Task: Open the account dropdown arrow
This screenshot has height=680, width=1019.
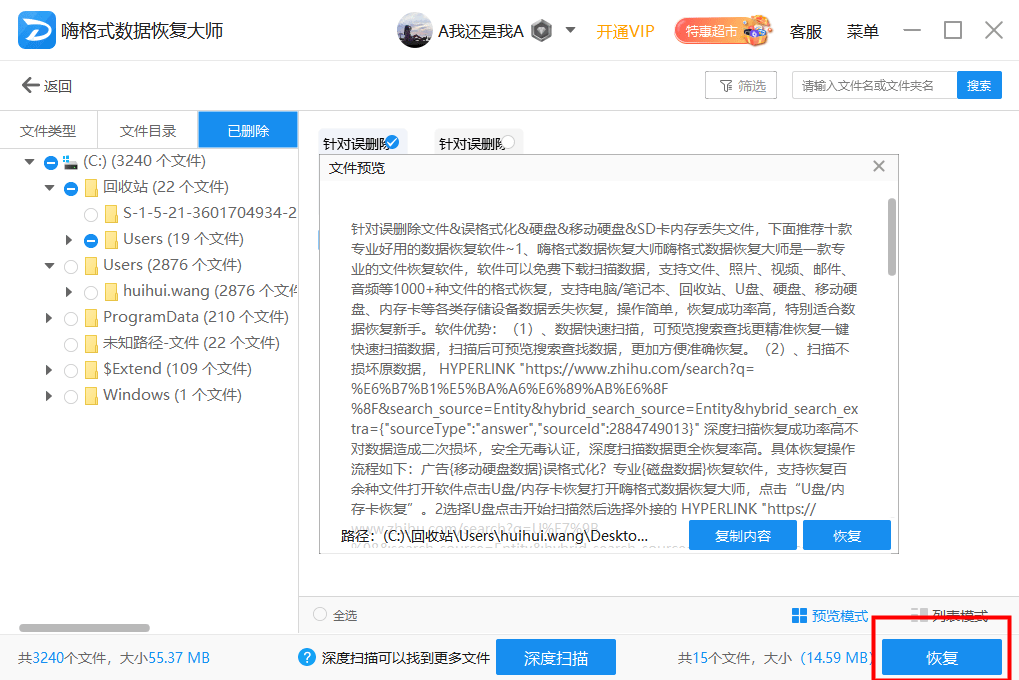Action: pyautogui.click(x=571, y=30)
